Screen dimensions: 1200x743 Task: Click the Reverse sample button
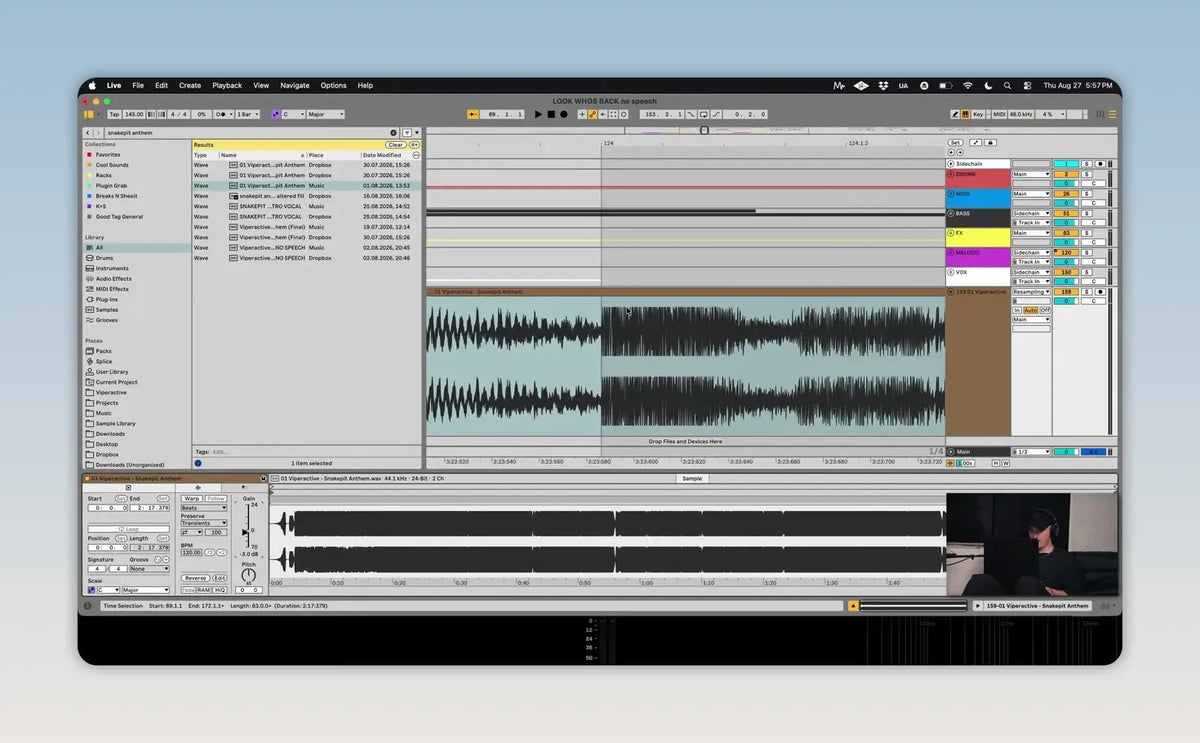coord(195,578)
